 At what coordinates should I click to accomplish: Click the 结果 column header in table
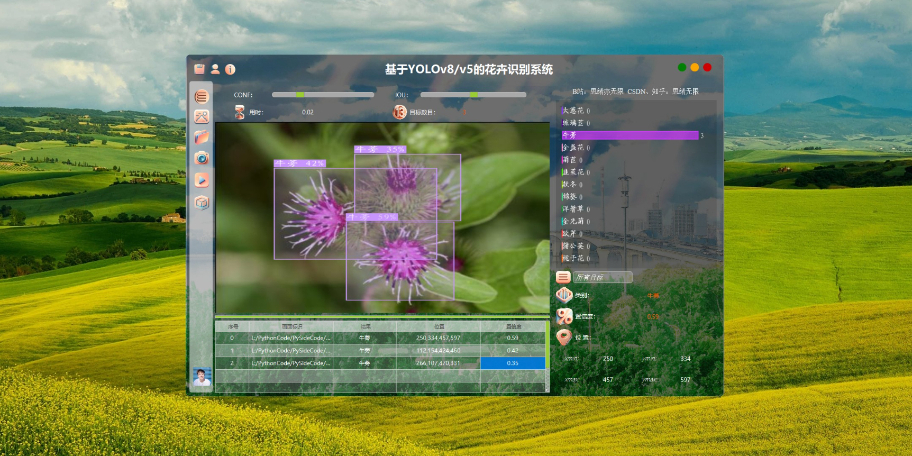point(365,327)
